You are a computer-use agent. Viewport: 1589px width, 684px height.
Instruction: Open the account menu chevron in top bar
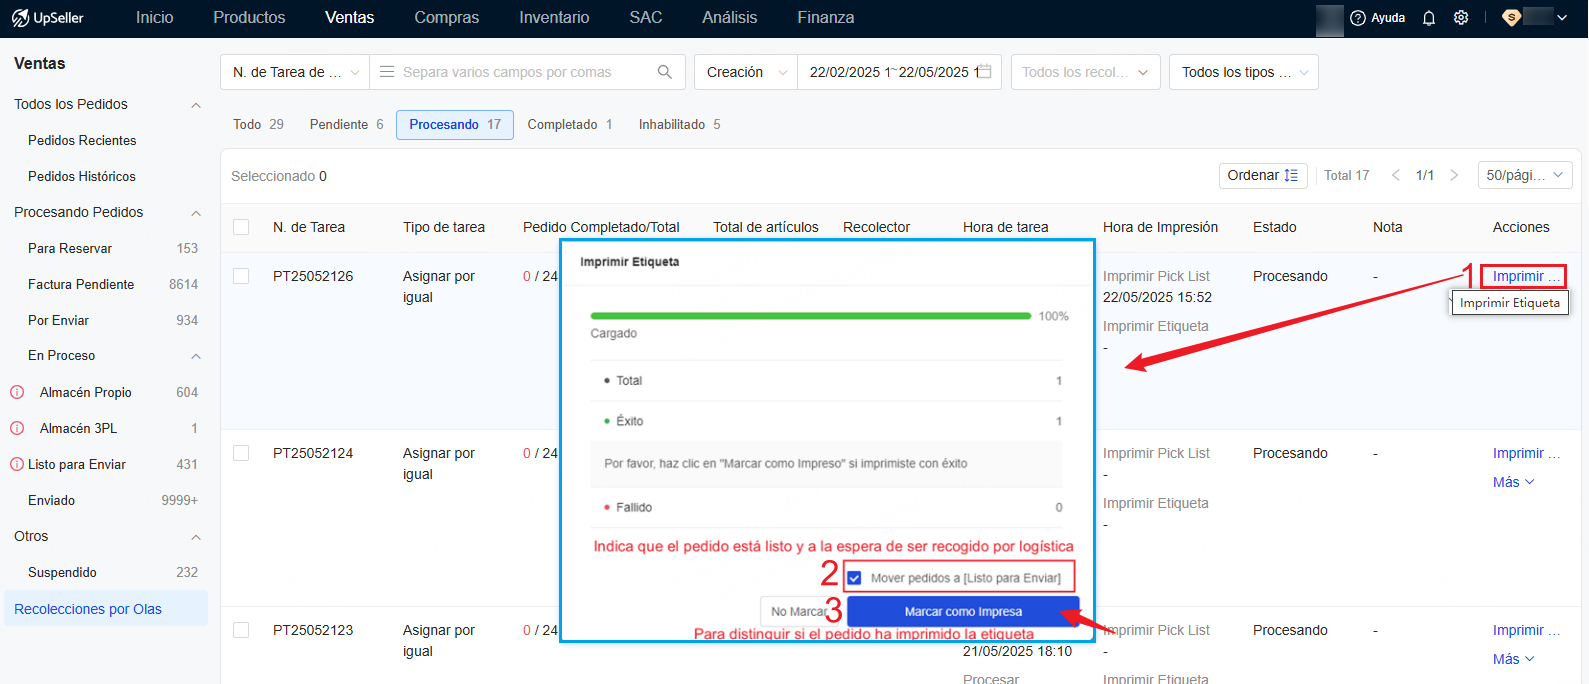(1562, 18)
